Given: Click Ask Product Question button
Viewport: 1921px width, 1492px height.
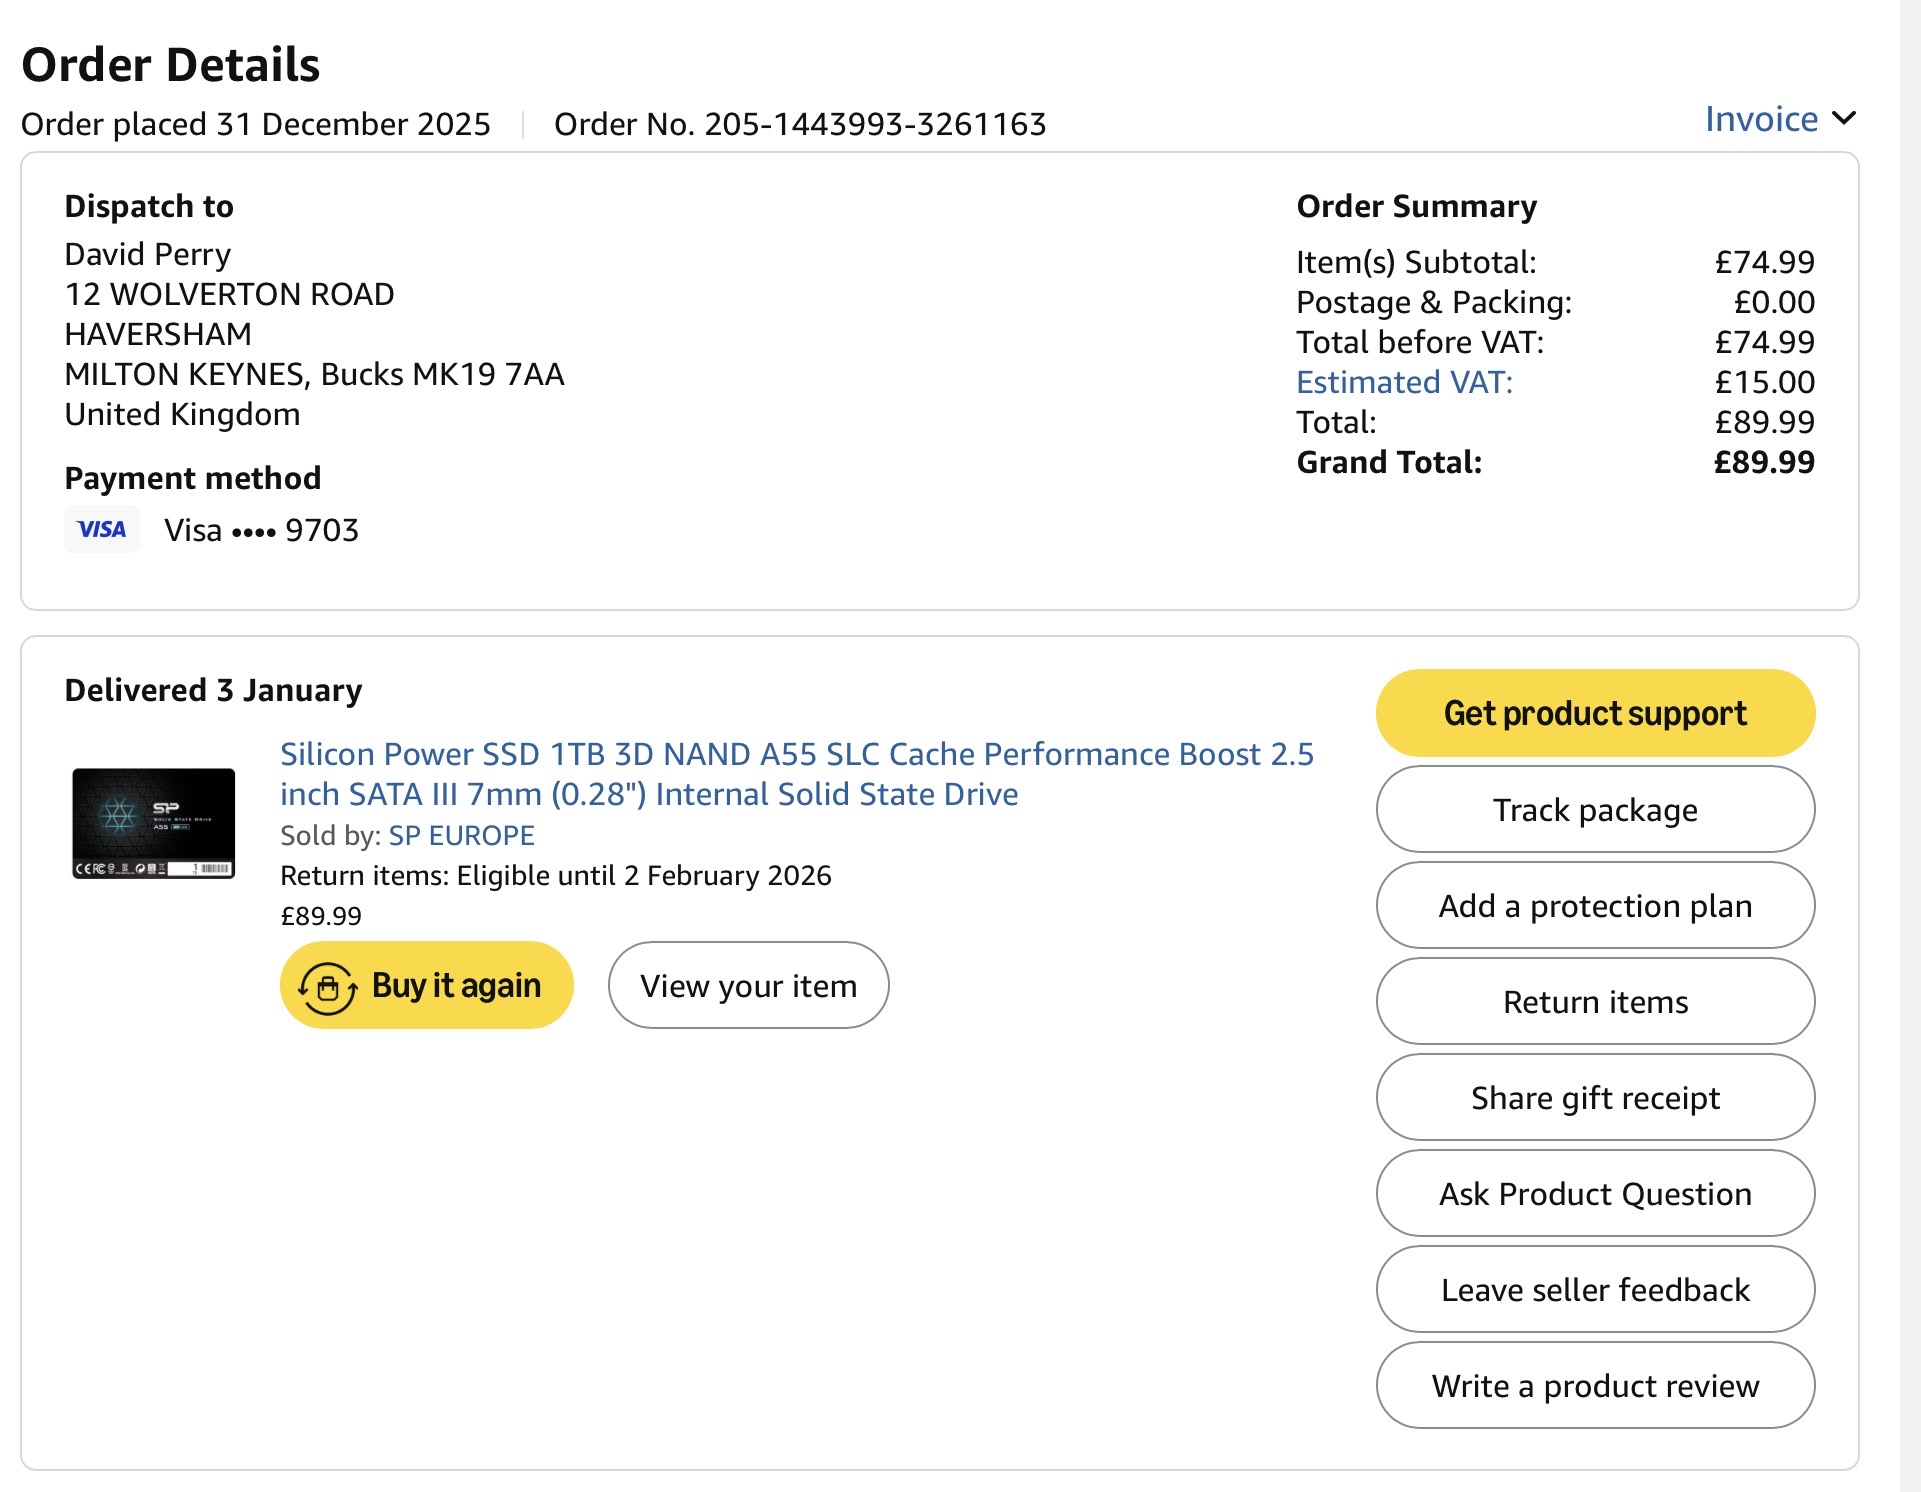Looking at the screenshot, I should pyautogui.click(x=1595, y=1193).
